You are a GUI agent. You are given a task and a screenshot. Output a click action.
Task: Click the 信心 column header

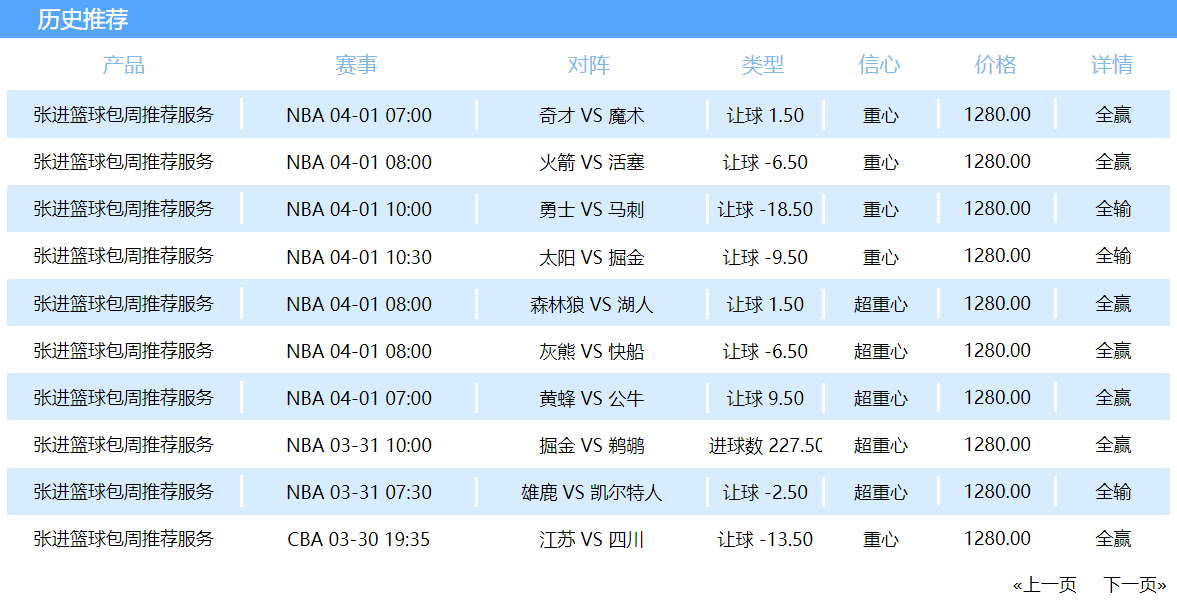[879, 65]
